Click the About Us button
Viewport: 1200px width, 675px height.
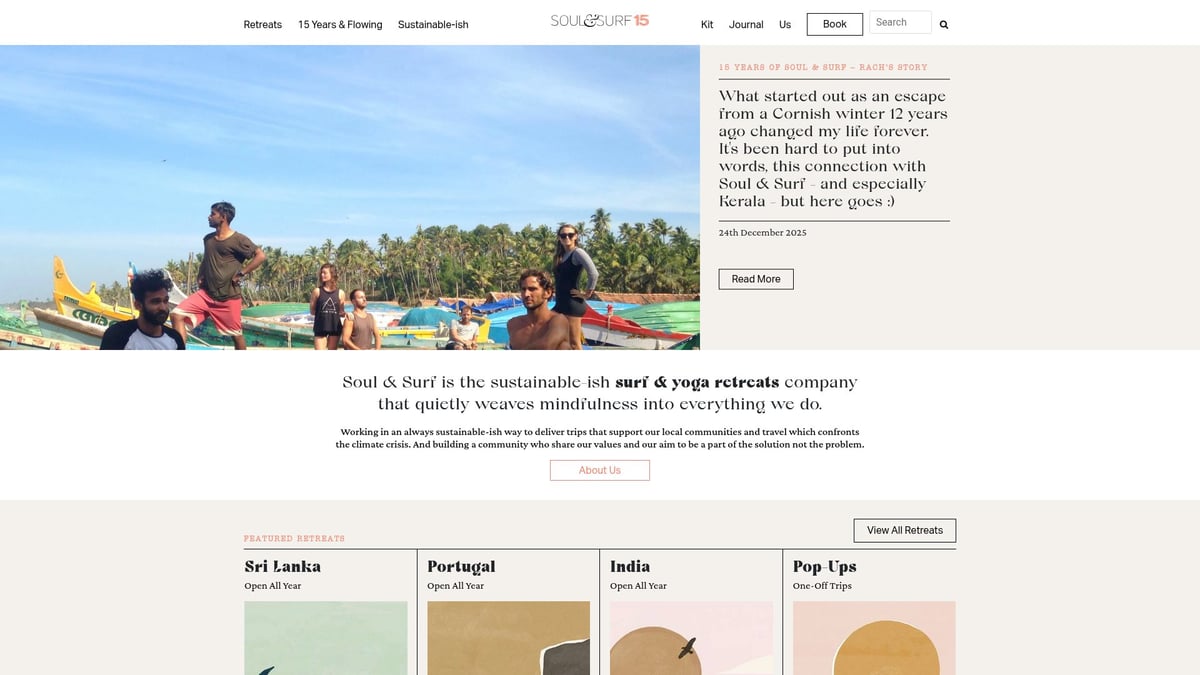(600, 470)
